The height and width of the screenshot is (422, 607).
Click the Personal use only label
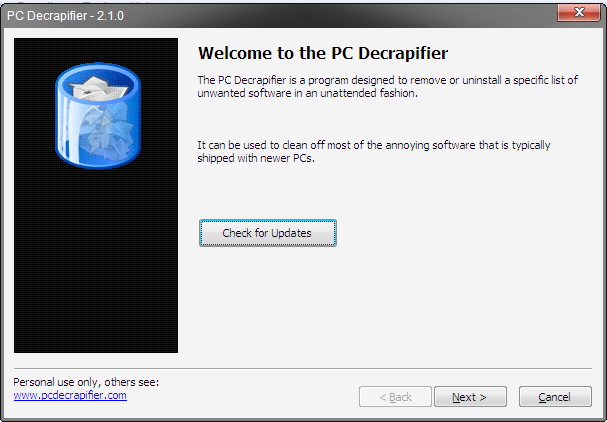point(86,382)
